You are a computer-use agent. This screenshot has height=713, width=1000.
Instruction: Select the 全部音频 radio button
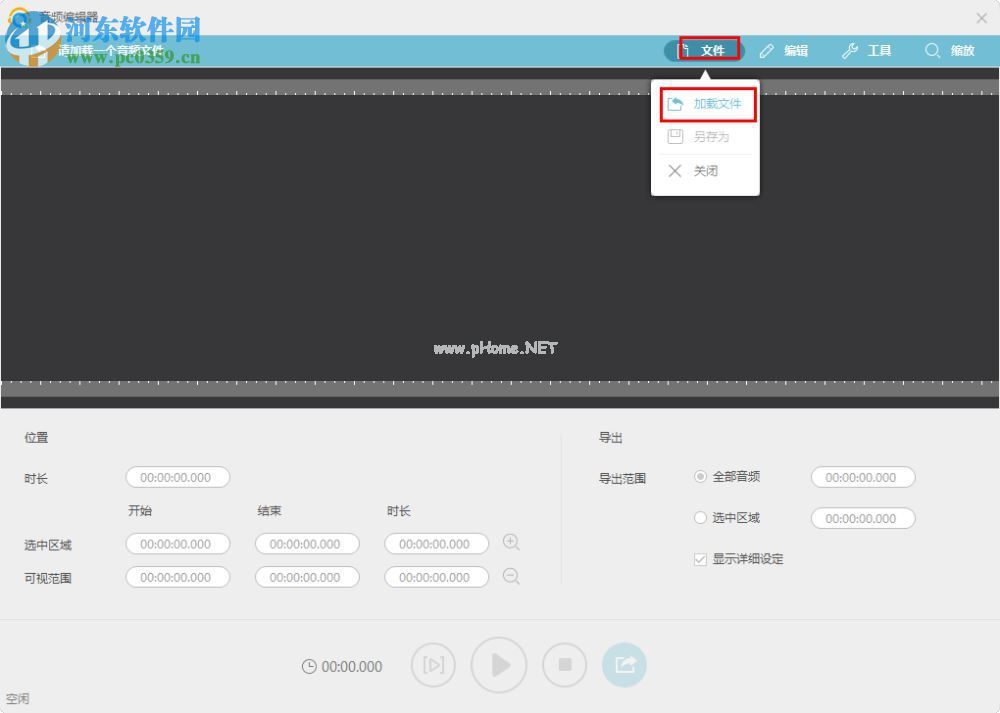pyautogui.click(x=700, y=476)
